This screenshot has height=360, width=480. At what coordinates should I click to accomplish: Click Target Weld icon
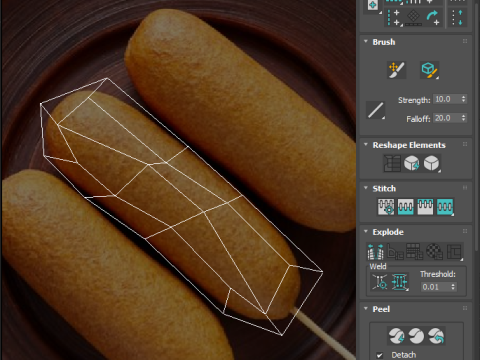click(x=380, y=282)
